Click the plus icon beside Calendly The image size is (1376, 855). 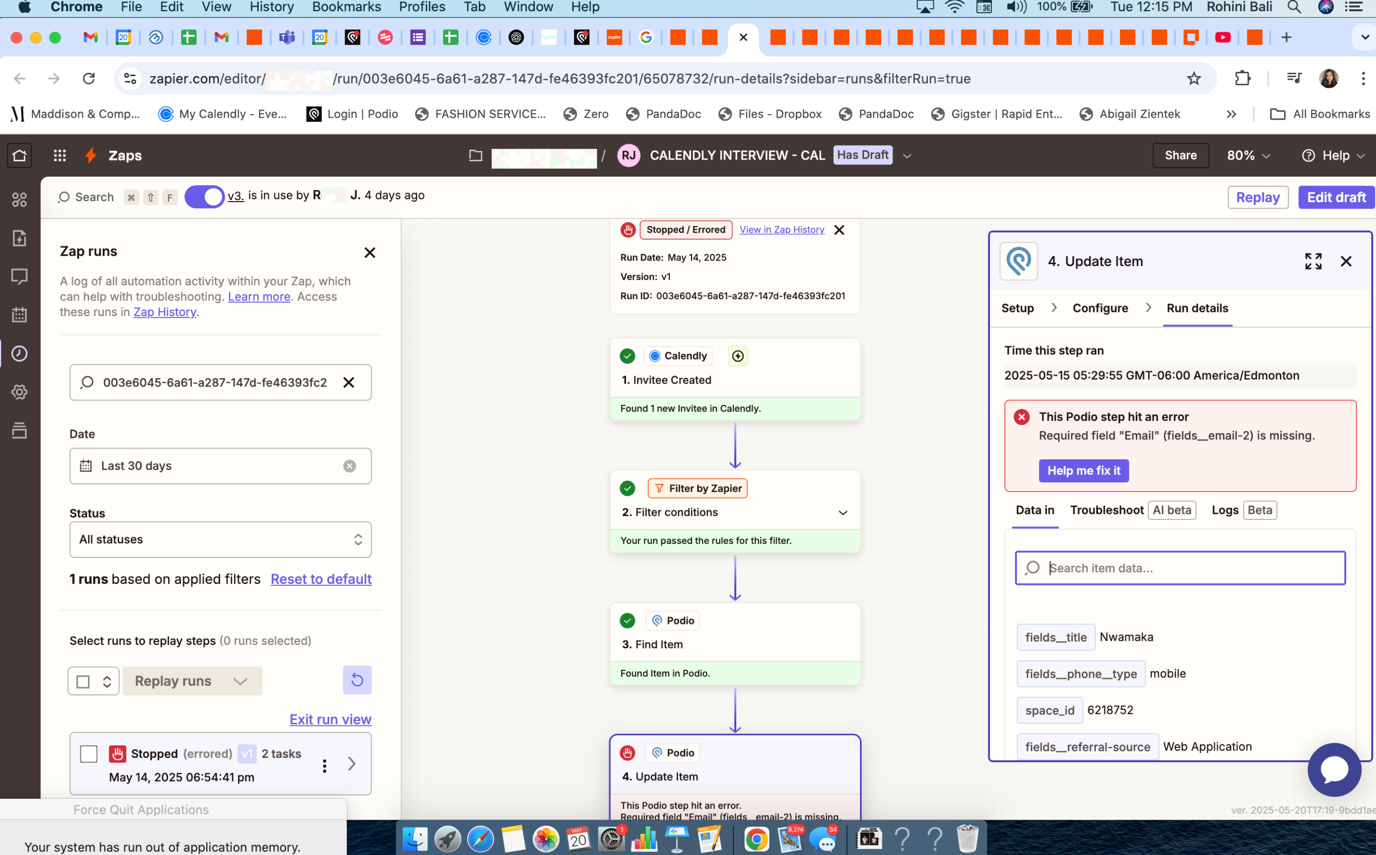click(x=738, y=356)
